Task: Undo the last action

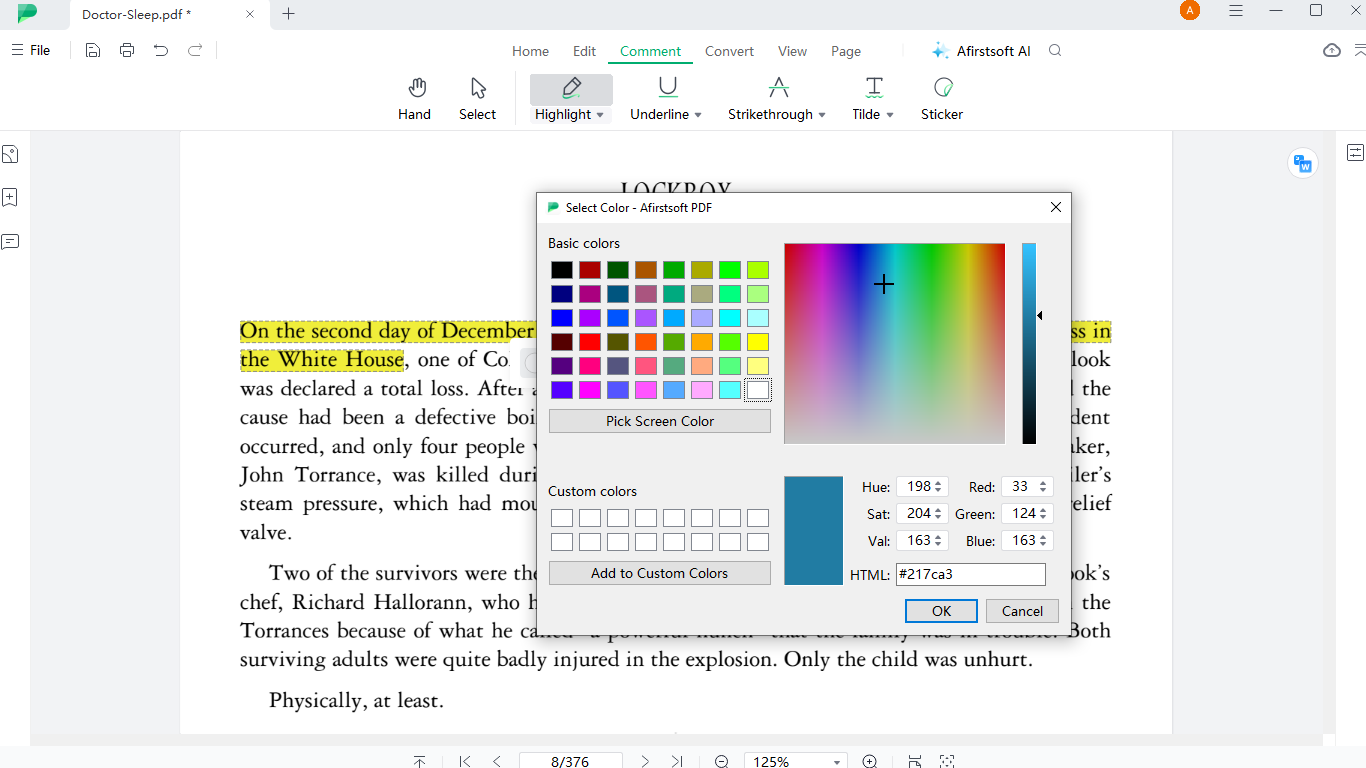Action: (161, 50)
